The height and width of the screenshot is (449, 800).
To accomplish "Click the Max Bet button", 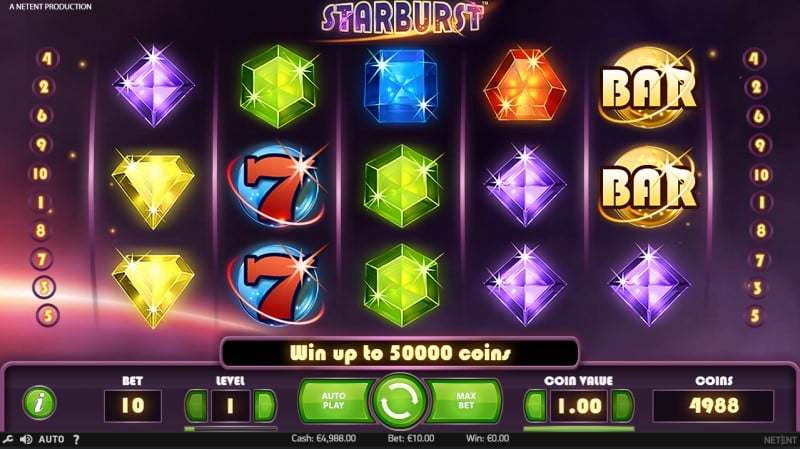I will [x=465, y=401].
